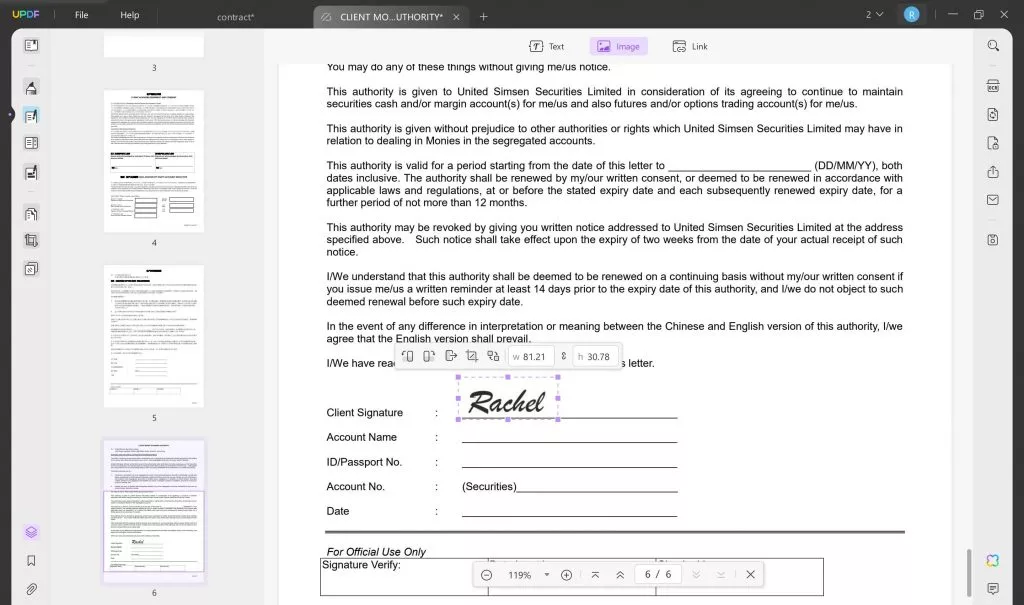Viewport: 1024px width, 605px height.
Task: Replace the selected signature image
Action: 495,355
